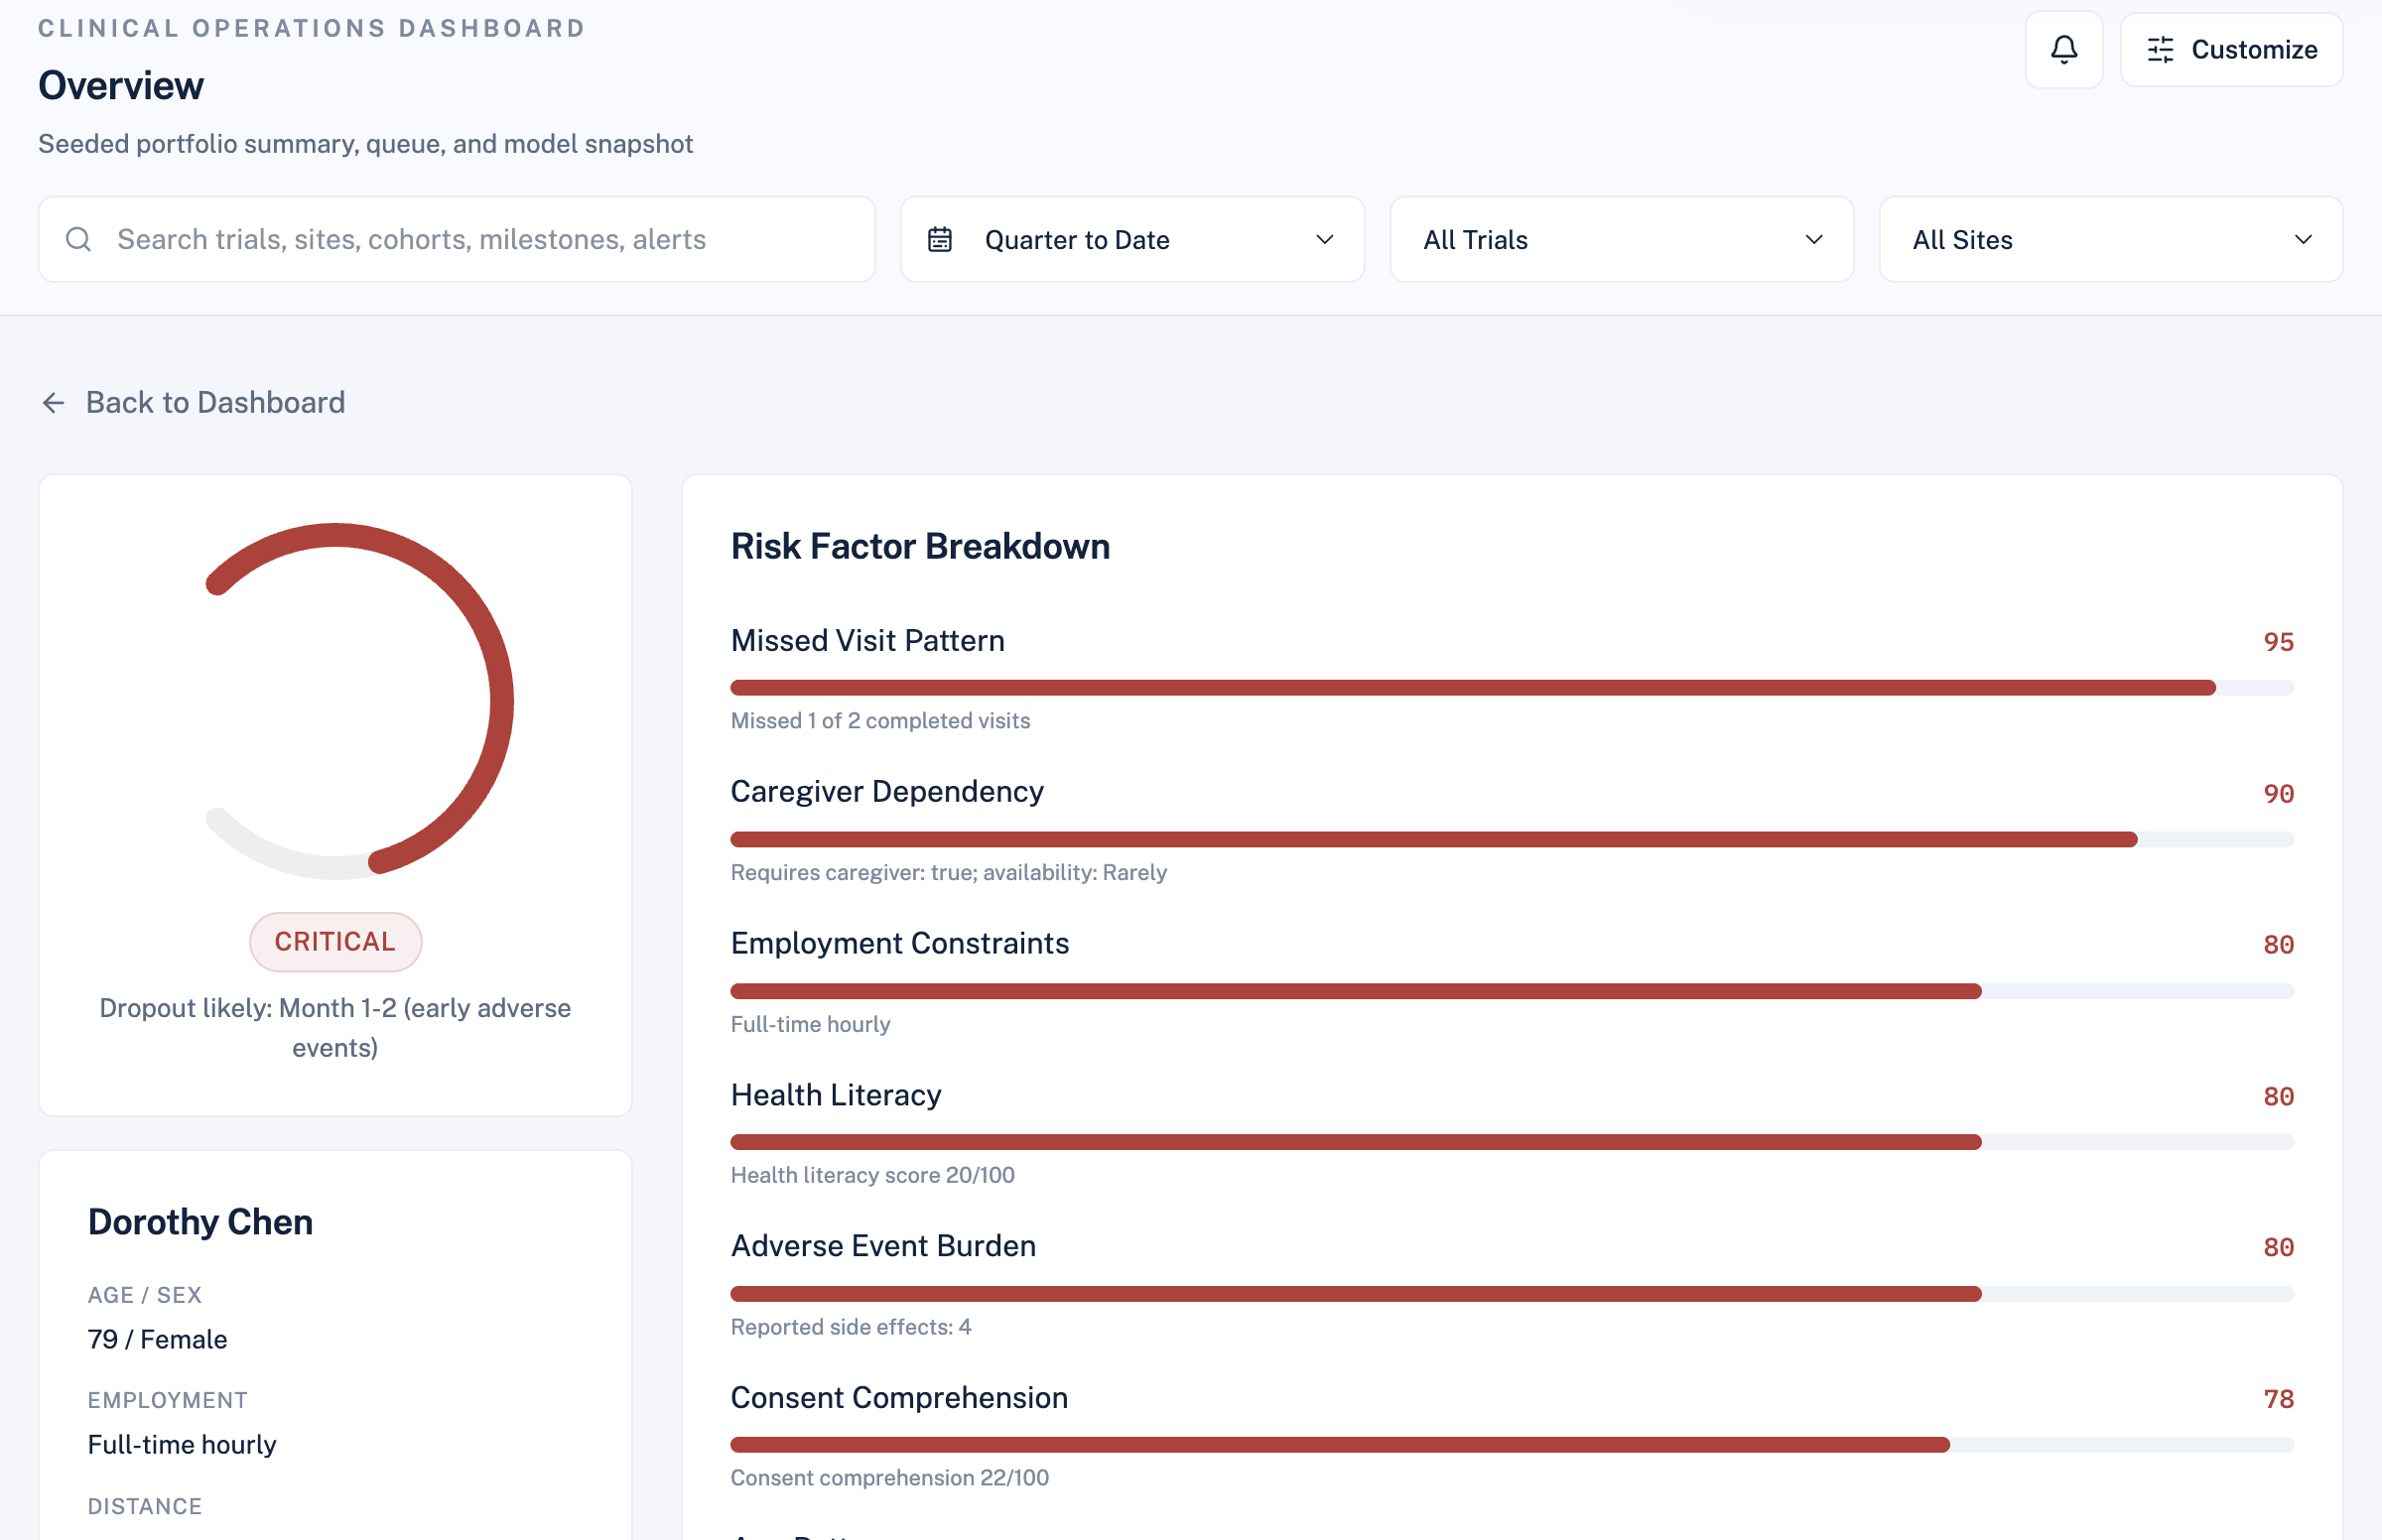Click the calendar icon in date filter

pyautogui.click(x=939, y=240)
